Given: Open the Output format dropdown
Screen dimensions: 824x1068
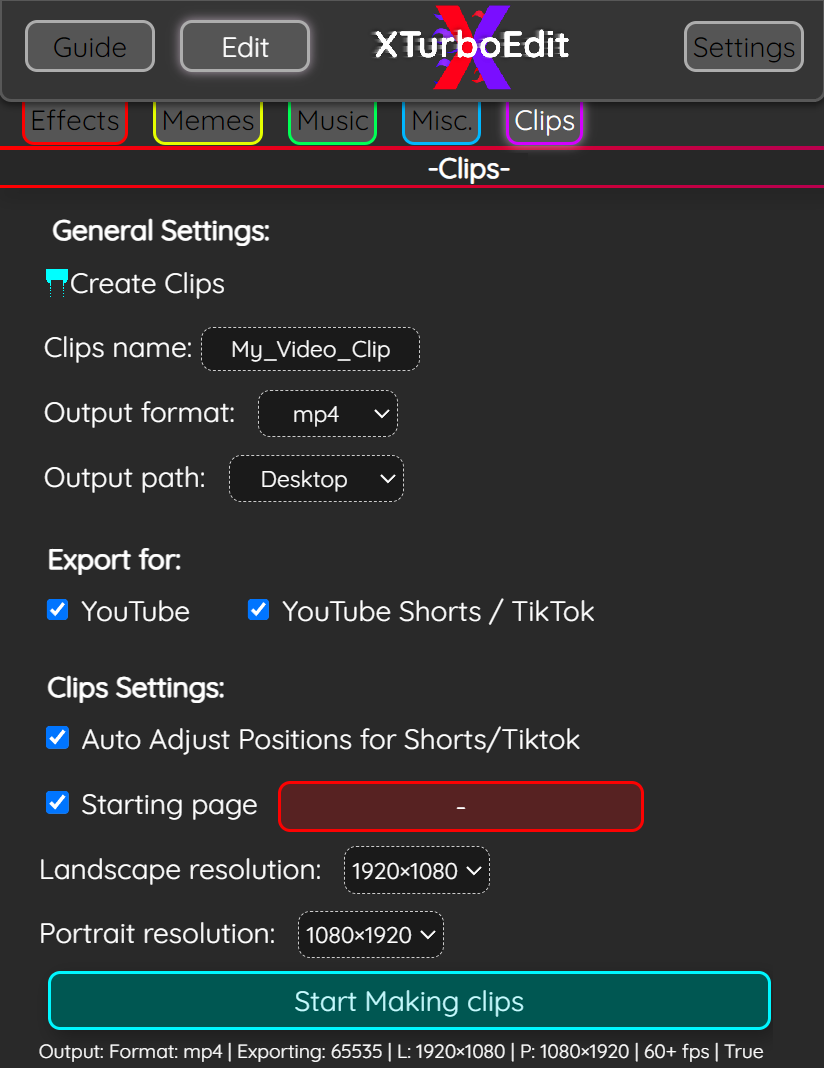Looking at the screenshot, I should 327,413.
